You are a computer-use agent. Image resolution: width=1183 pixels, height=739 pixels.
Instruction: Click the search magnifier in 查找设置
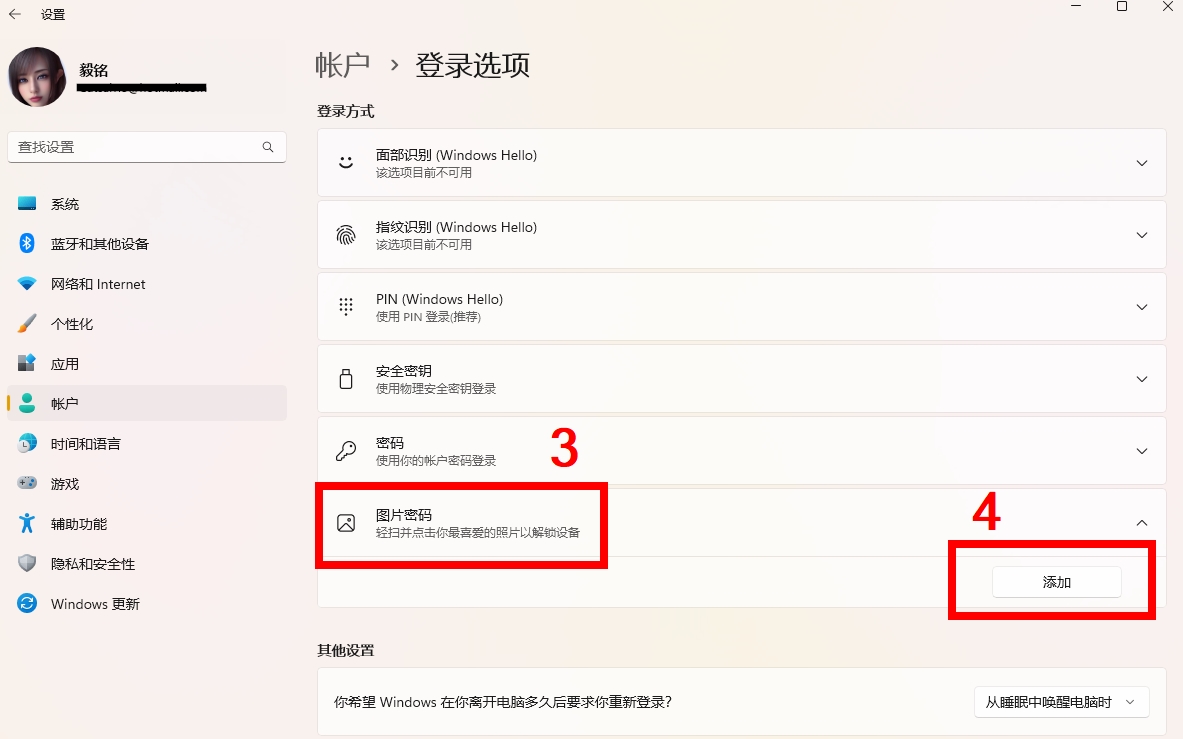267,146
